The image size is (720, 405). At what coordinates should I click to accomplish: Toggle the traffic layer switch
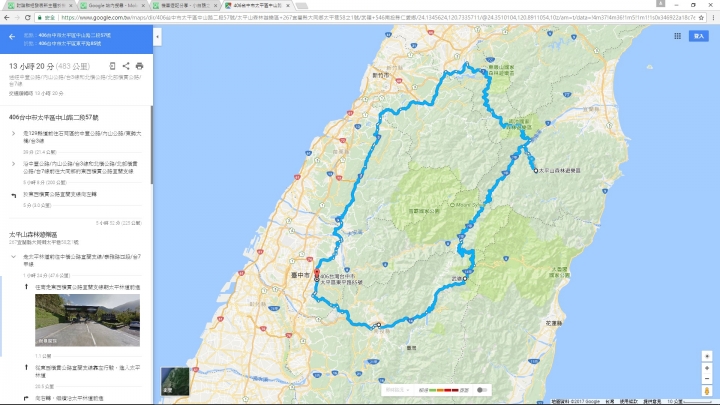pyautogui.click(x=481, y=390)
